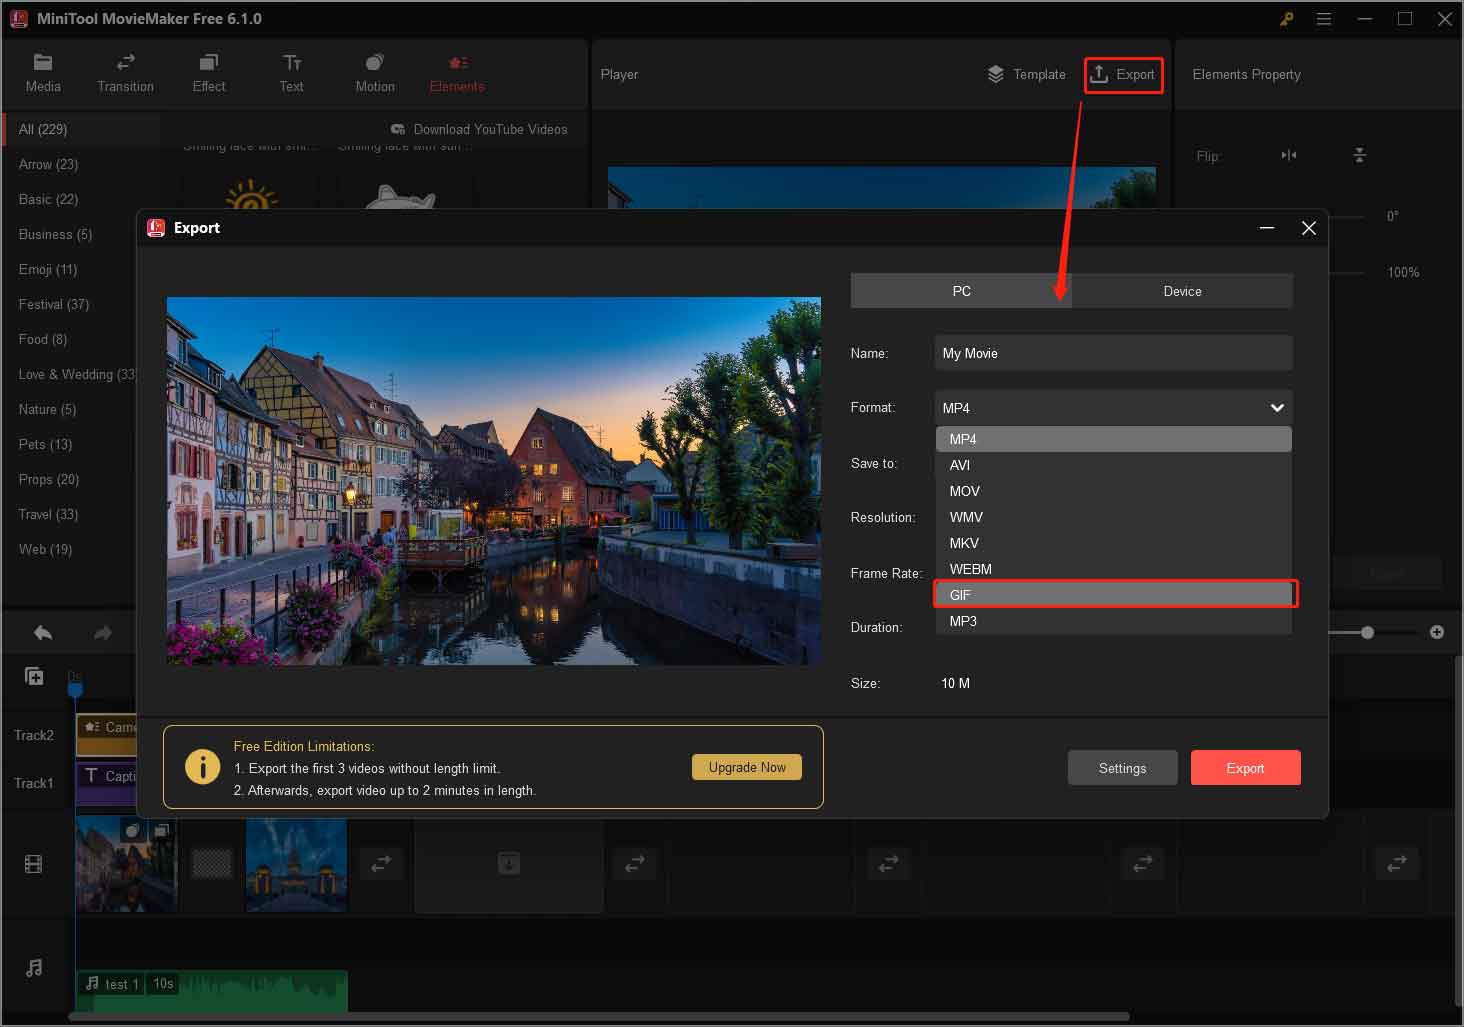1464x1027 pixels.
Task: Click the add track icon
Action: tap(34, 676)
